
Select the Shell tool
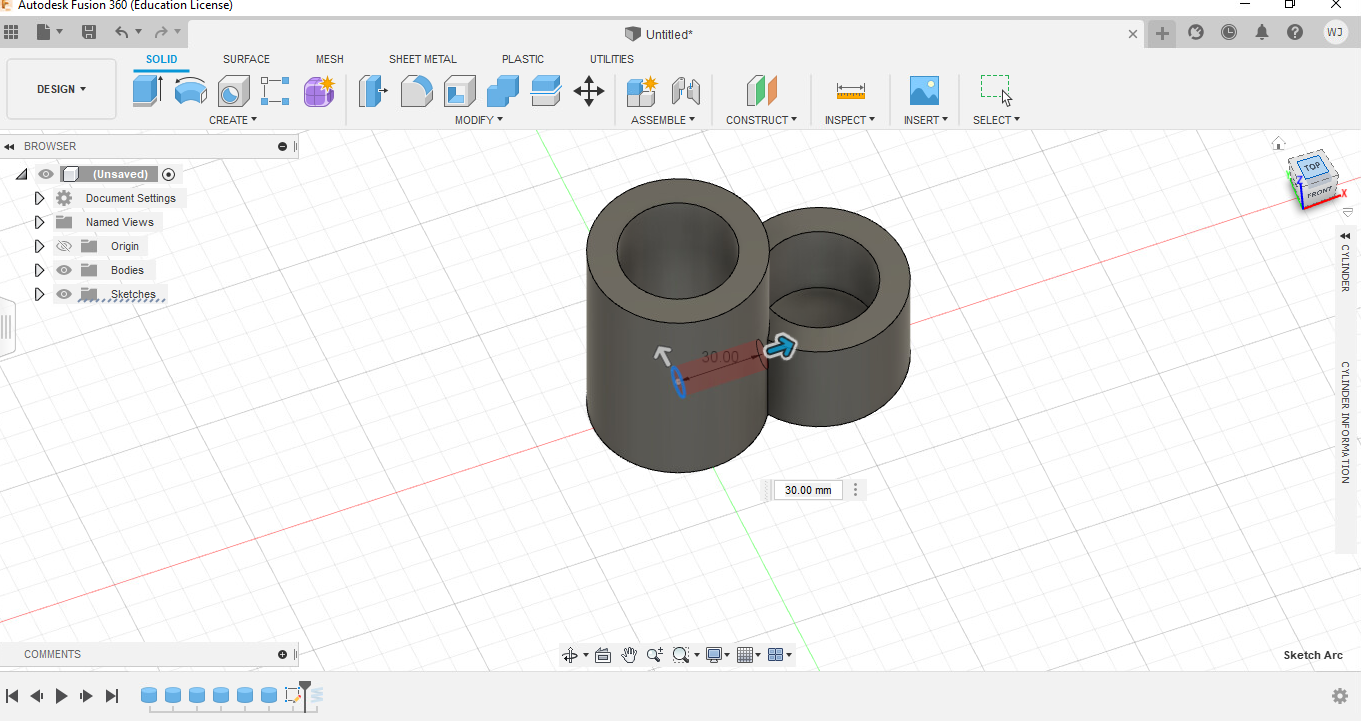pyautogui.click(x=459, y=91)
